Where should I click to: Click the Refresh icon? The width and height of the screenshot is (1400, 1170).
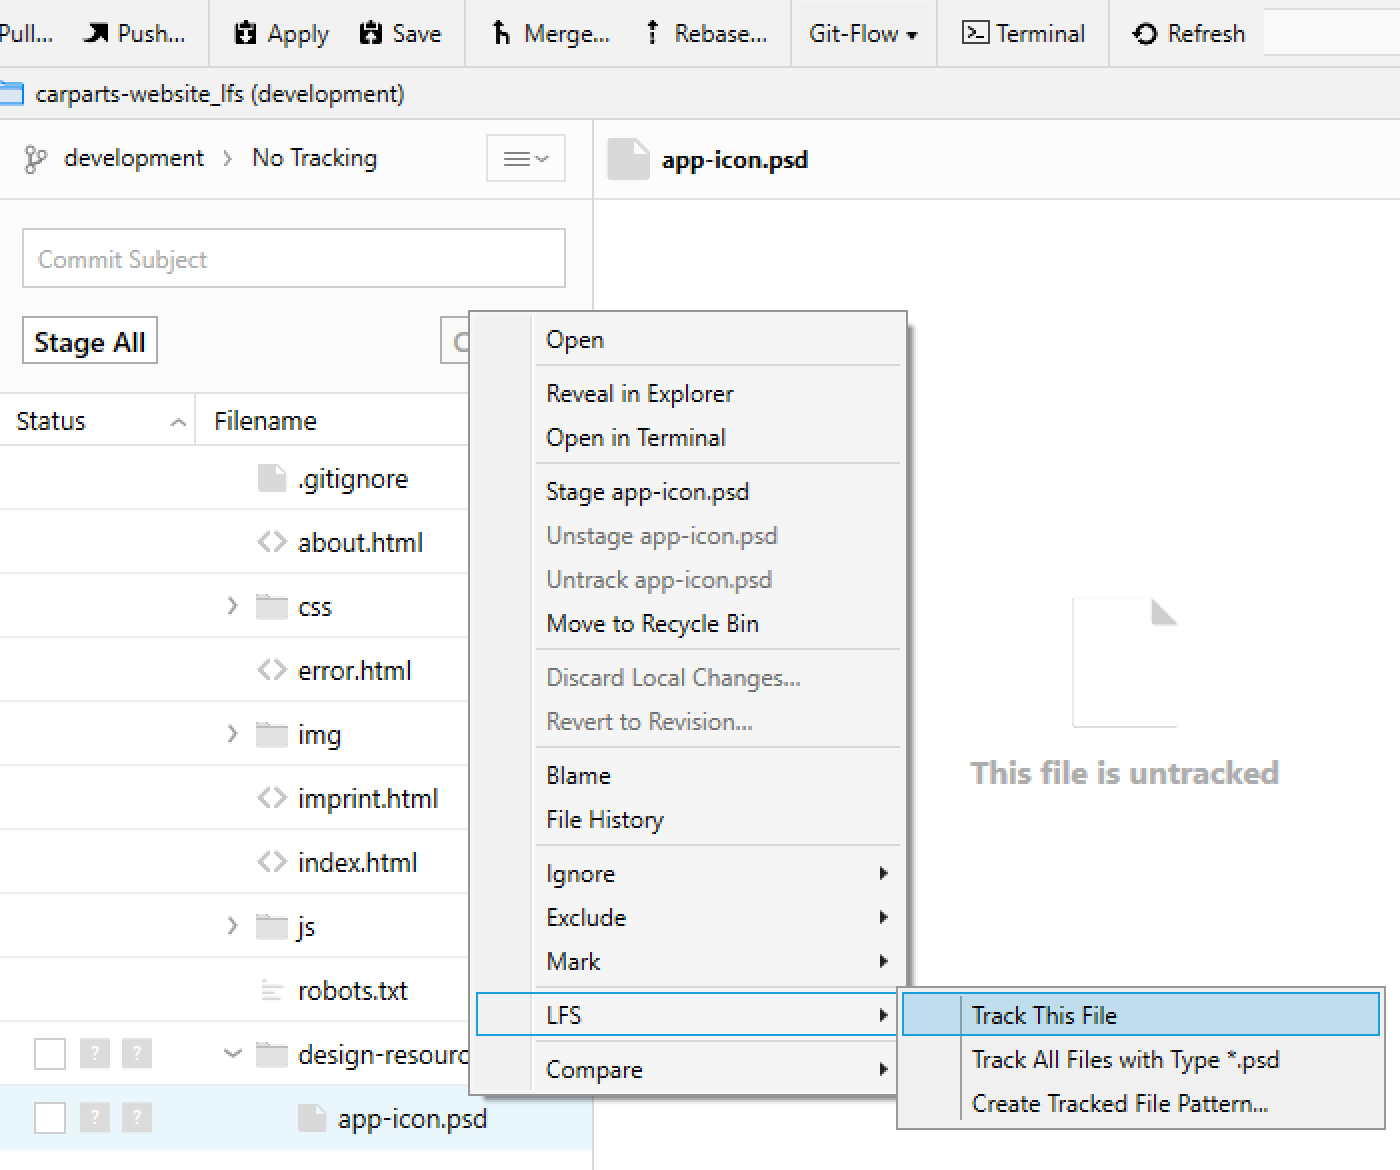click(x=1188, y=33)
